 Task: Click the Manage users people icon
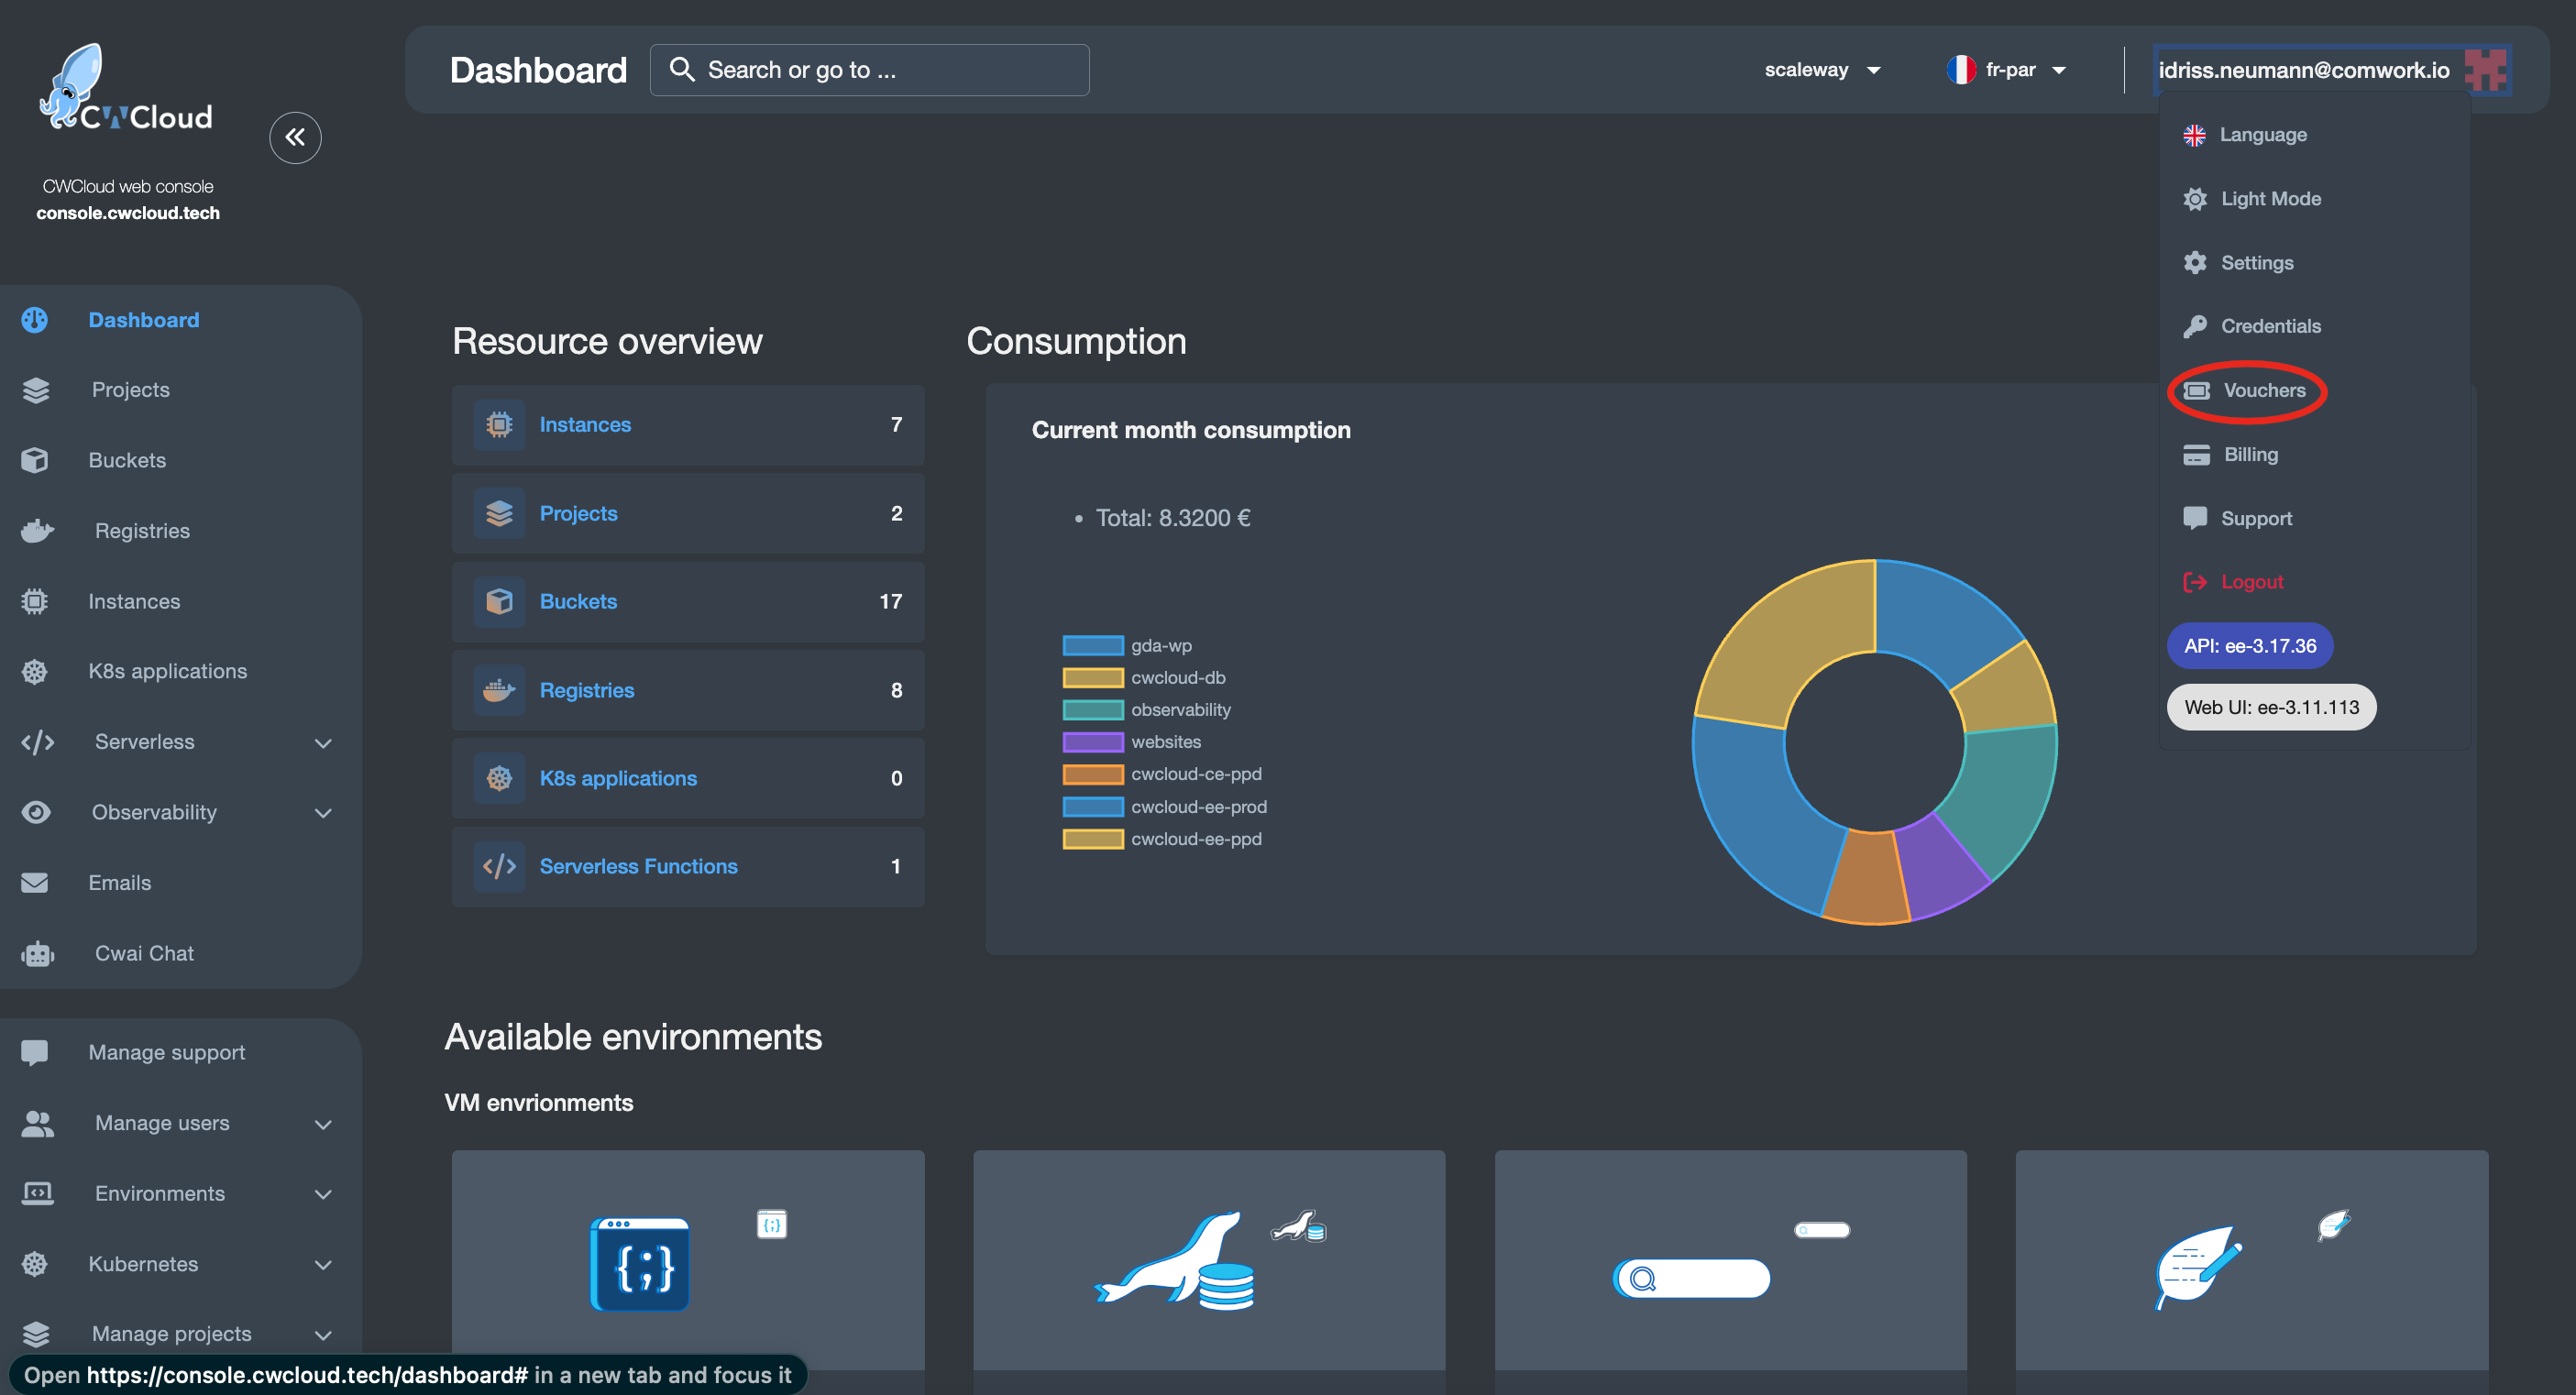click(37, 1123)
